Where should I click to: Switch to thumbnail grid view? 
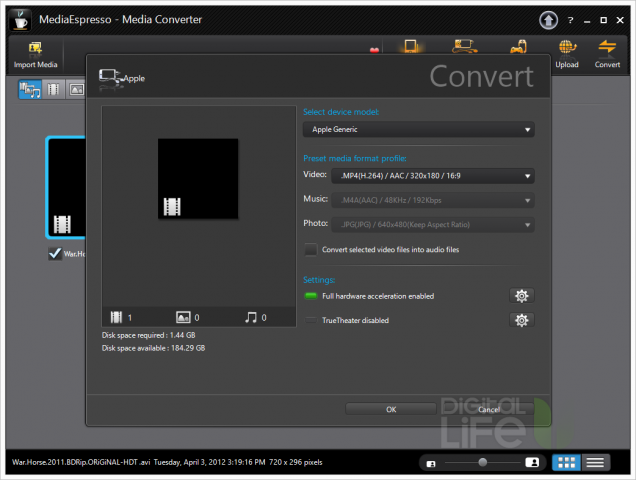[x=566, y=462]
